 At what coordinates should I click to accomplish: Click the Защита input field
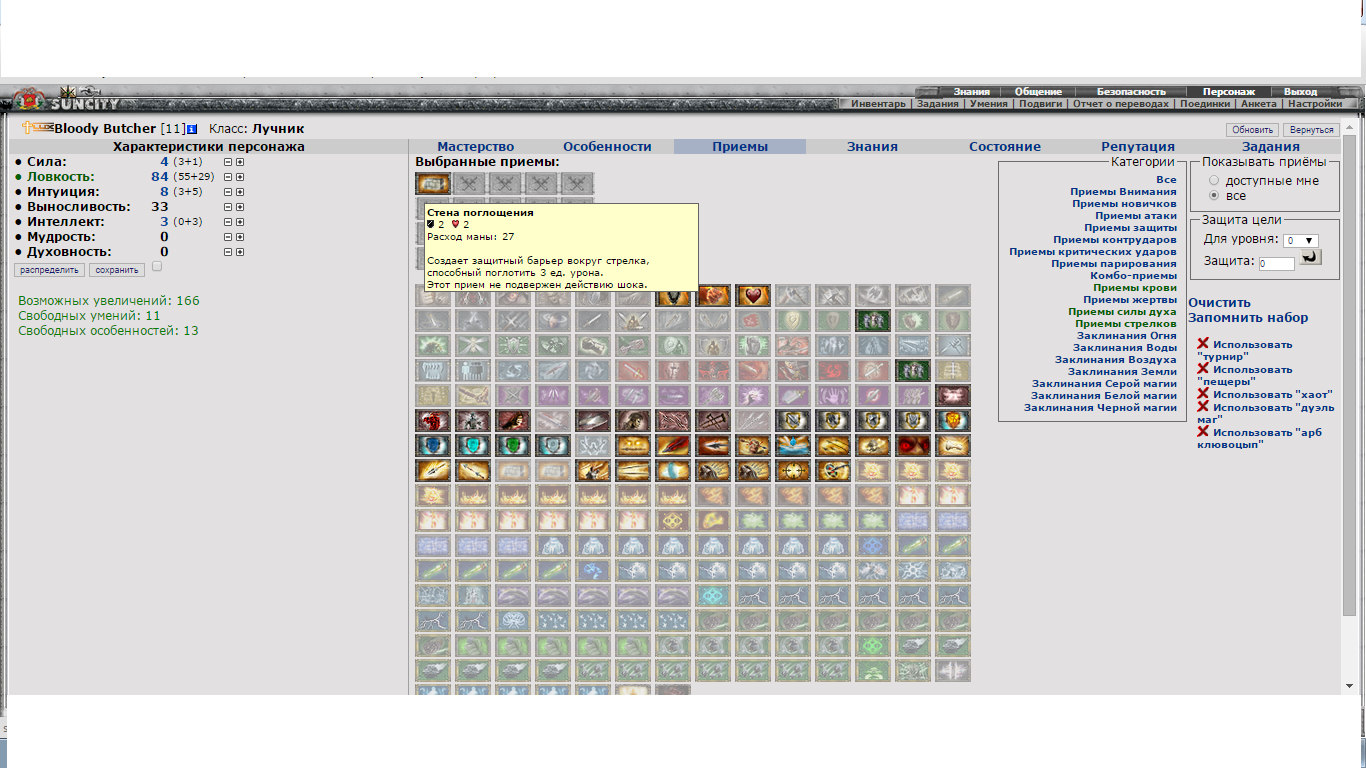[x=1277, y=263]
